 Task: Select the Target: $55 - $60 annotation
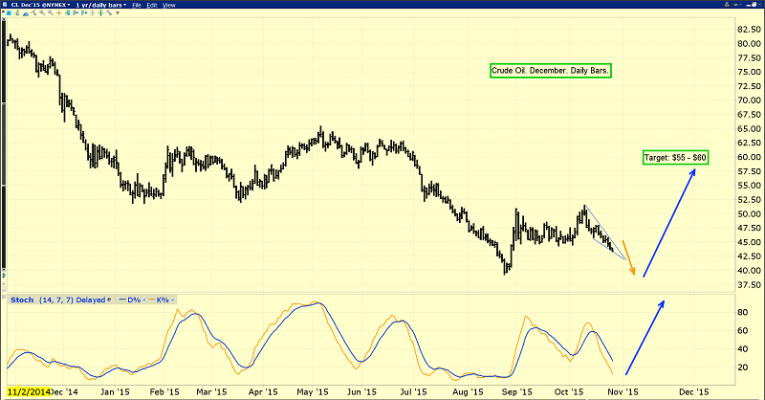click(676, 158)
